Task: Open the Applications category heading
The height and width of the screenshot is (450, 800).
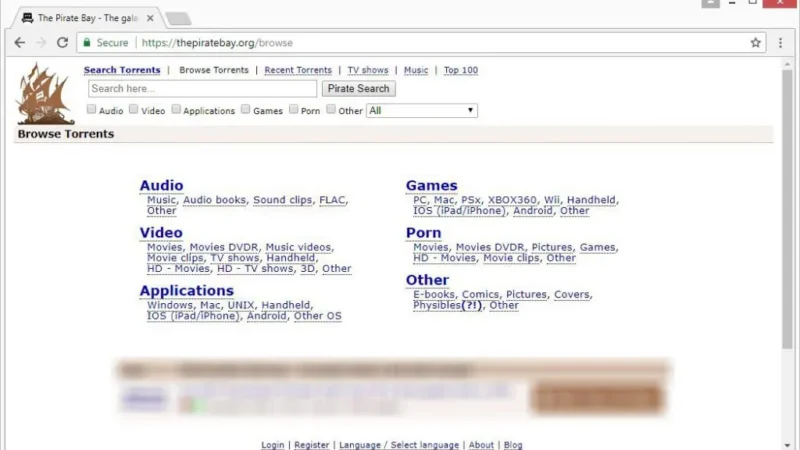Action: [x=187, y=290]
